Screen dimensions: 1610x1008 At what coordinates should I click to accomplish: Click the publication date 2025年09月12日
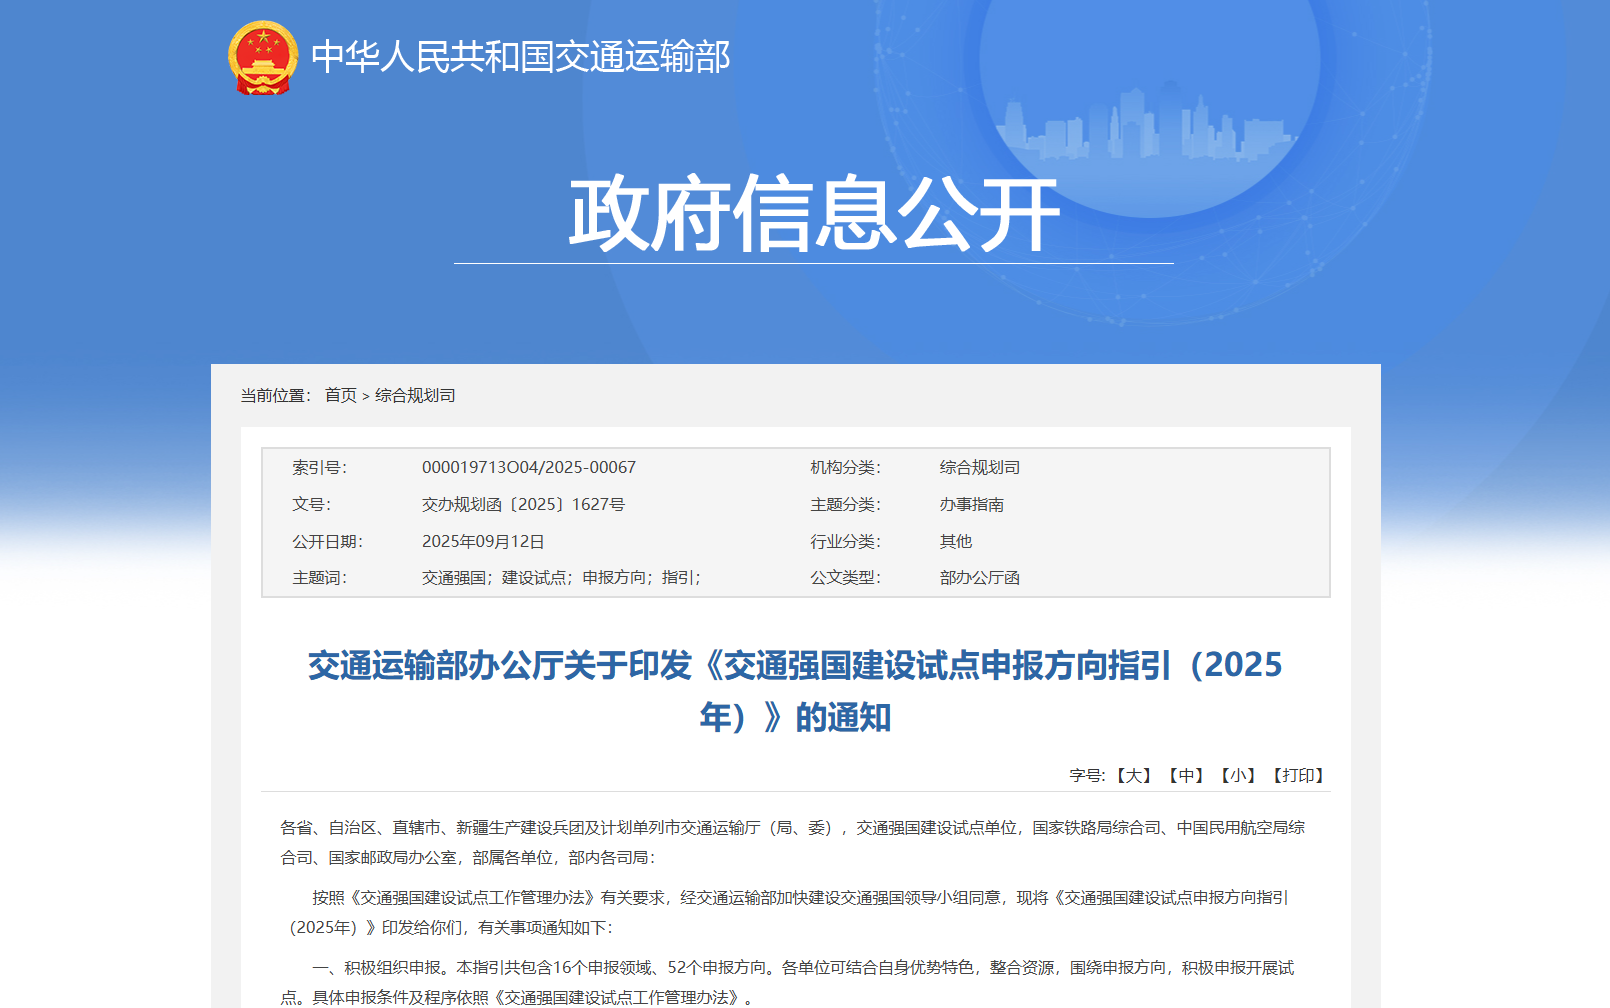click(483, 542)
